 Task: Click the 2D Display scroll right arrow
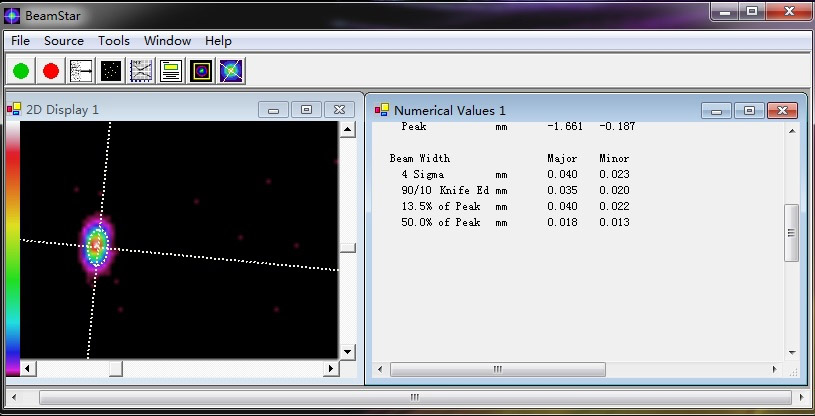331,368
